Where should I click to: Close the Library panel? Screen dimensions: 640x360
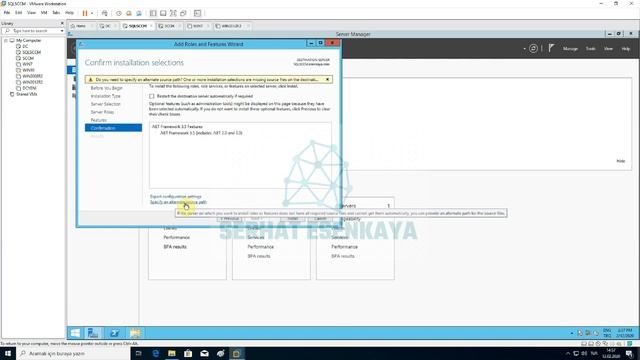coord(62,23)
